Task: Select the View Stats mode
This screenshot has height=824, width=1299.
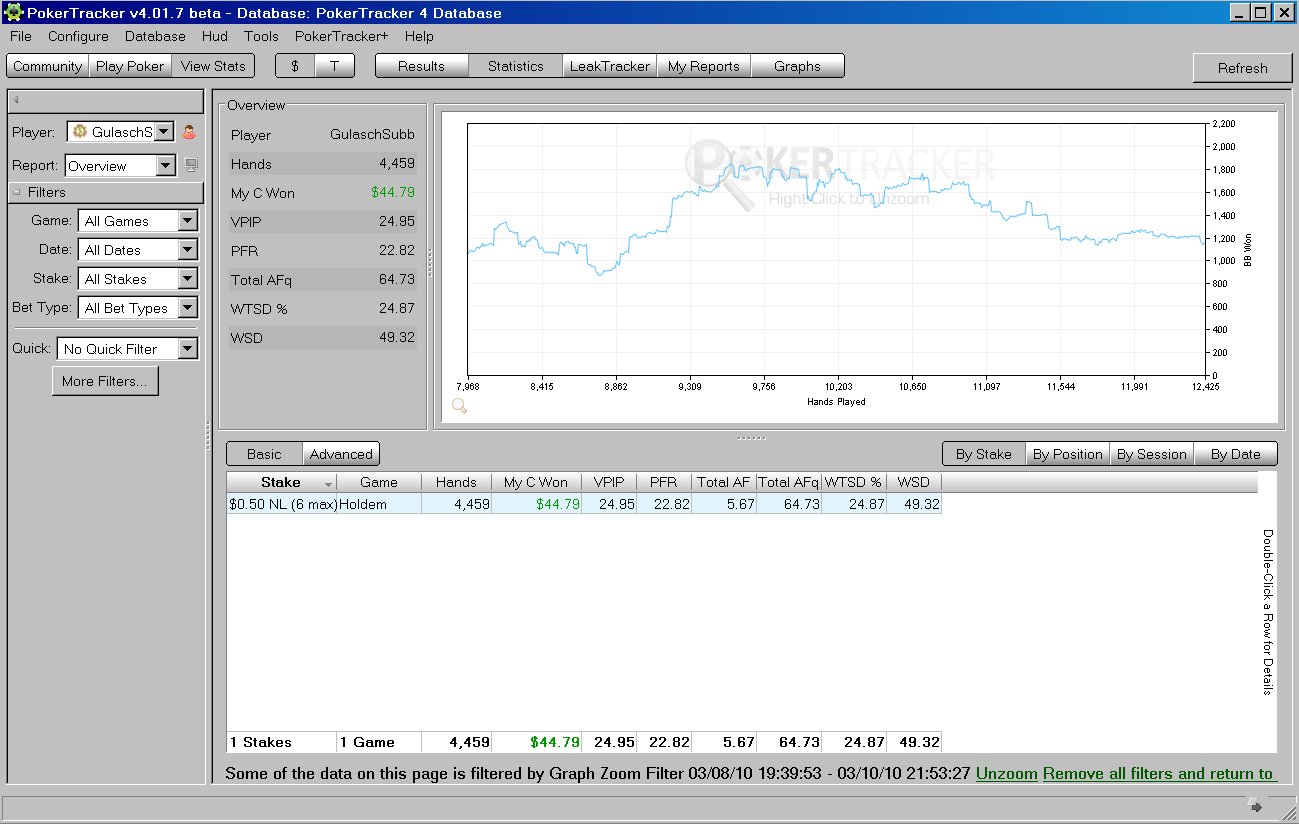Action: [x=213, y=66]
